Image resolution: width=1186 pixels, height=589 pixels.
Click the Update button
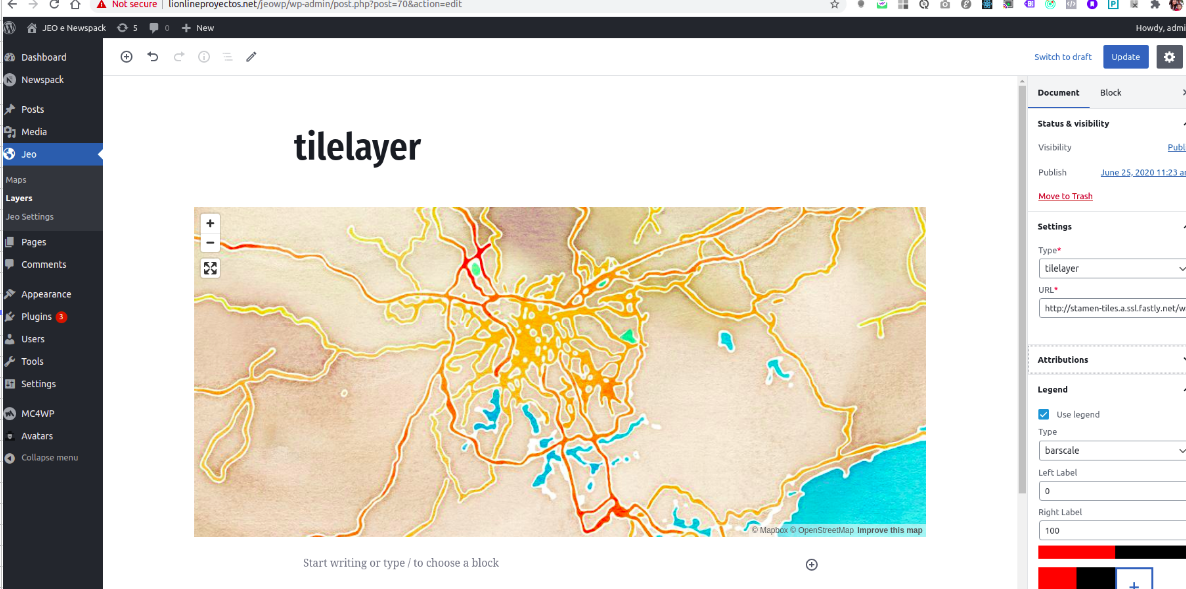click(x=1126, y=57)
